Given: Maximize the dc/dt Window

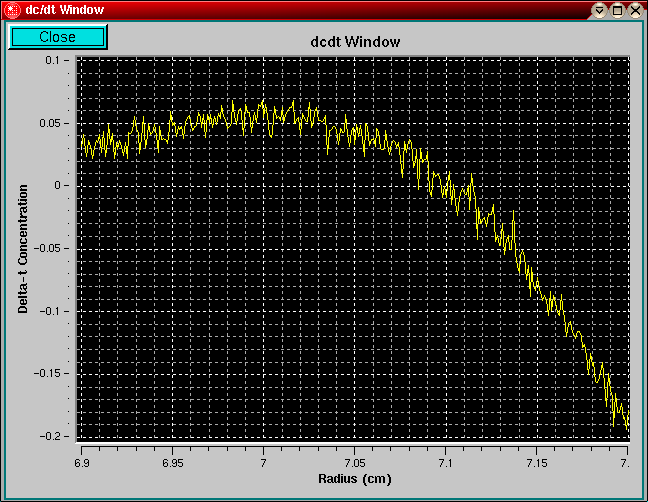Looking at the screenshot, I should point(617,10).
